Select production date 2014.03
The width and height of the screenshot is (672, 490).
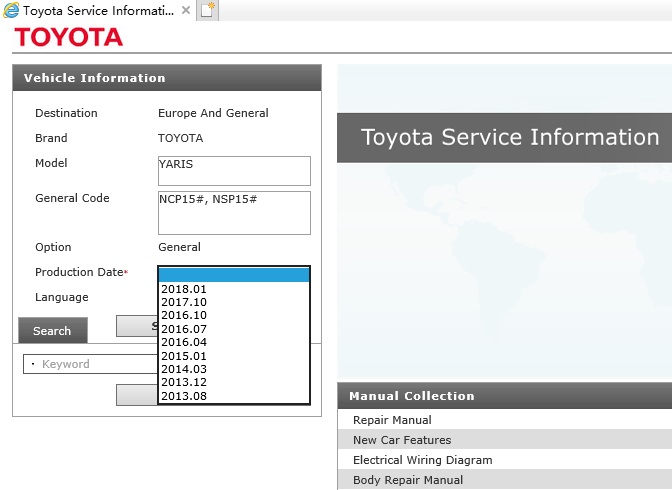coord(234,369)
